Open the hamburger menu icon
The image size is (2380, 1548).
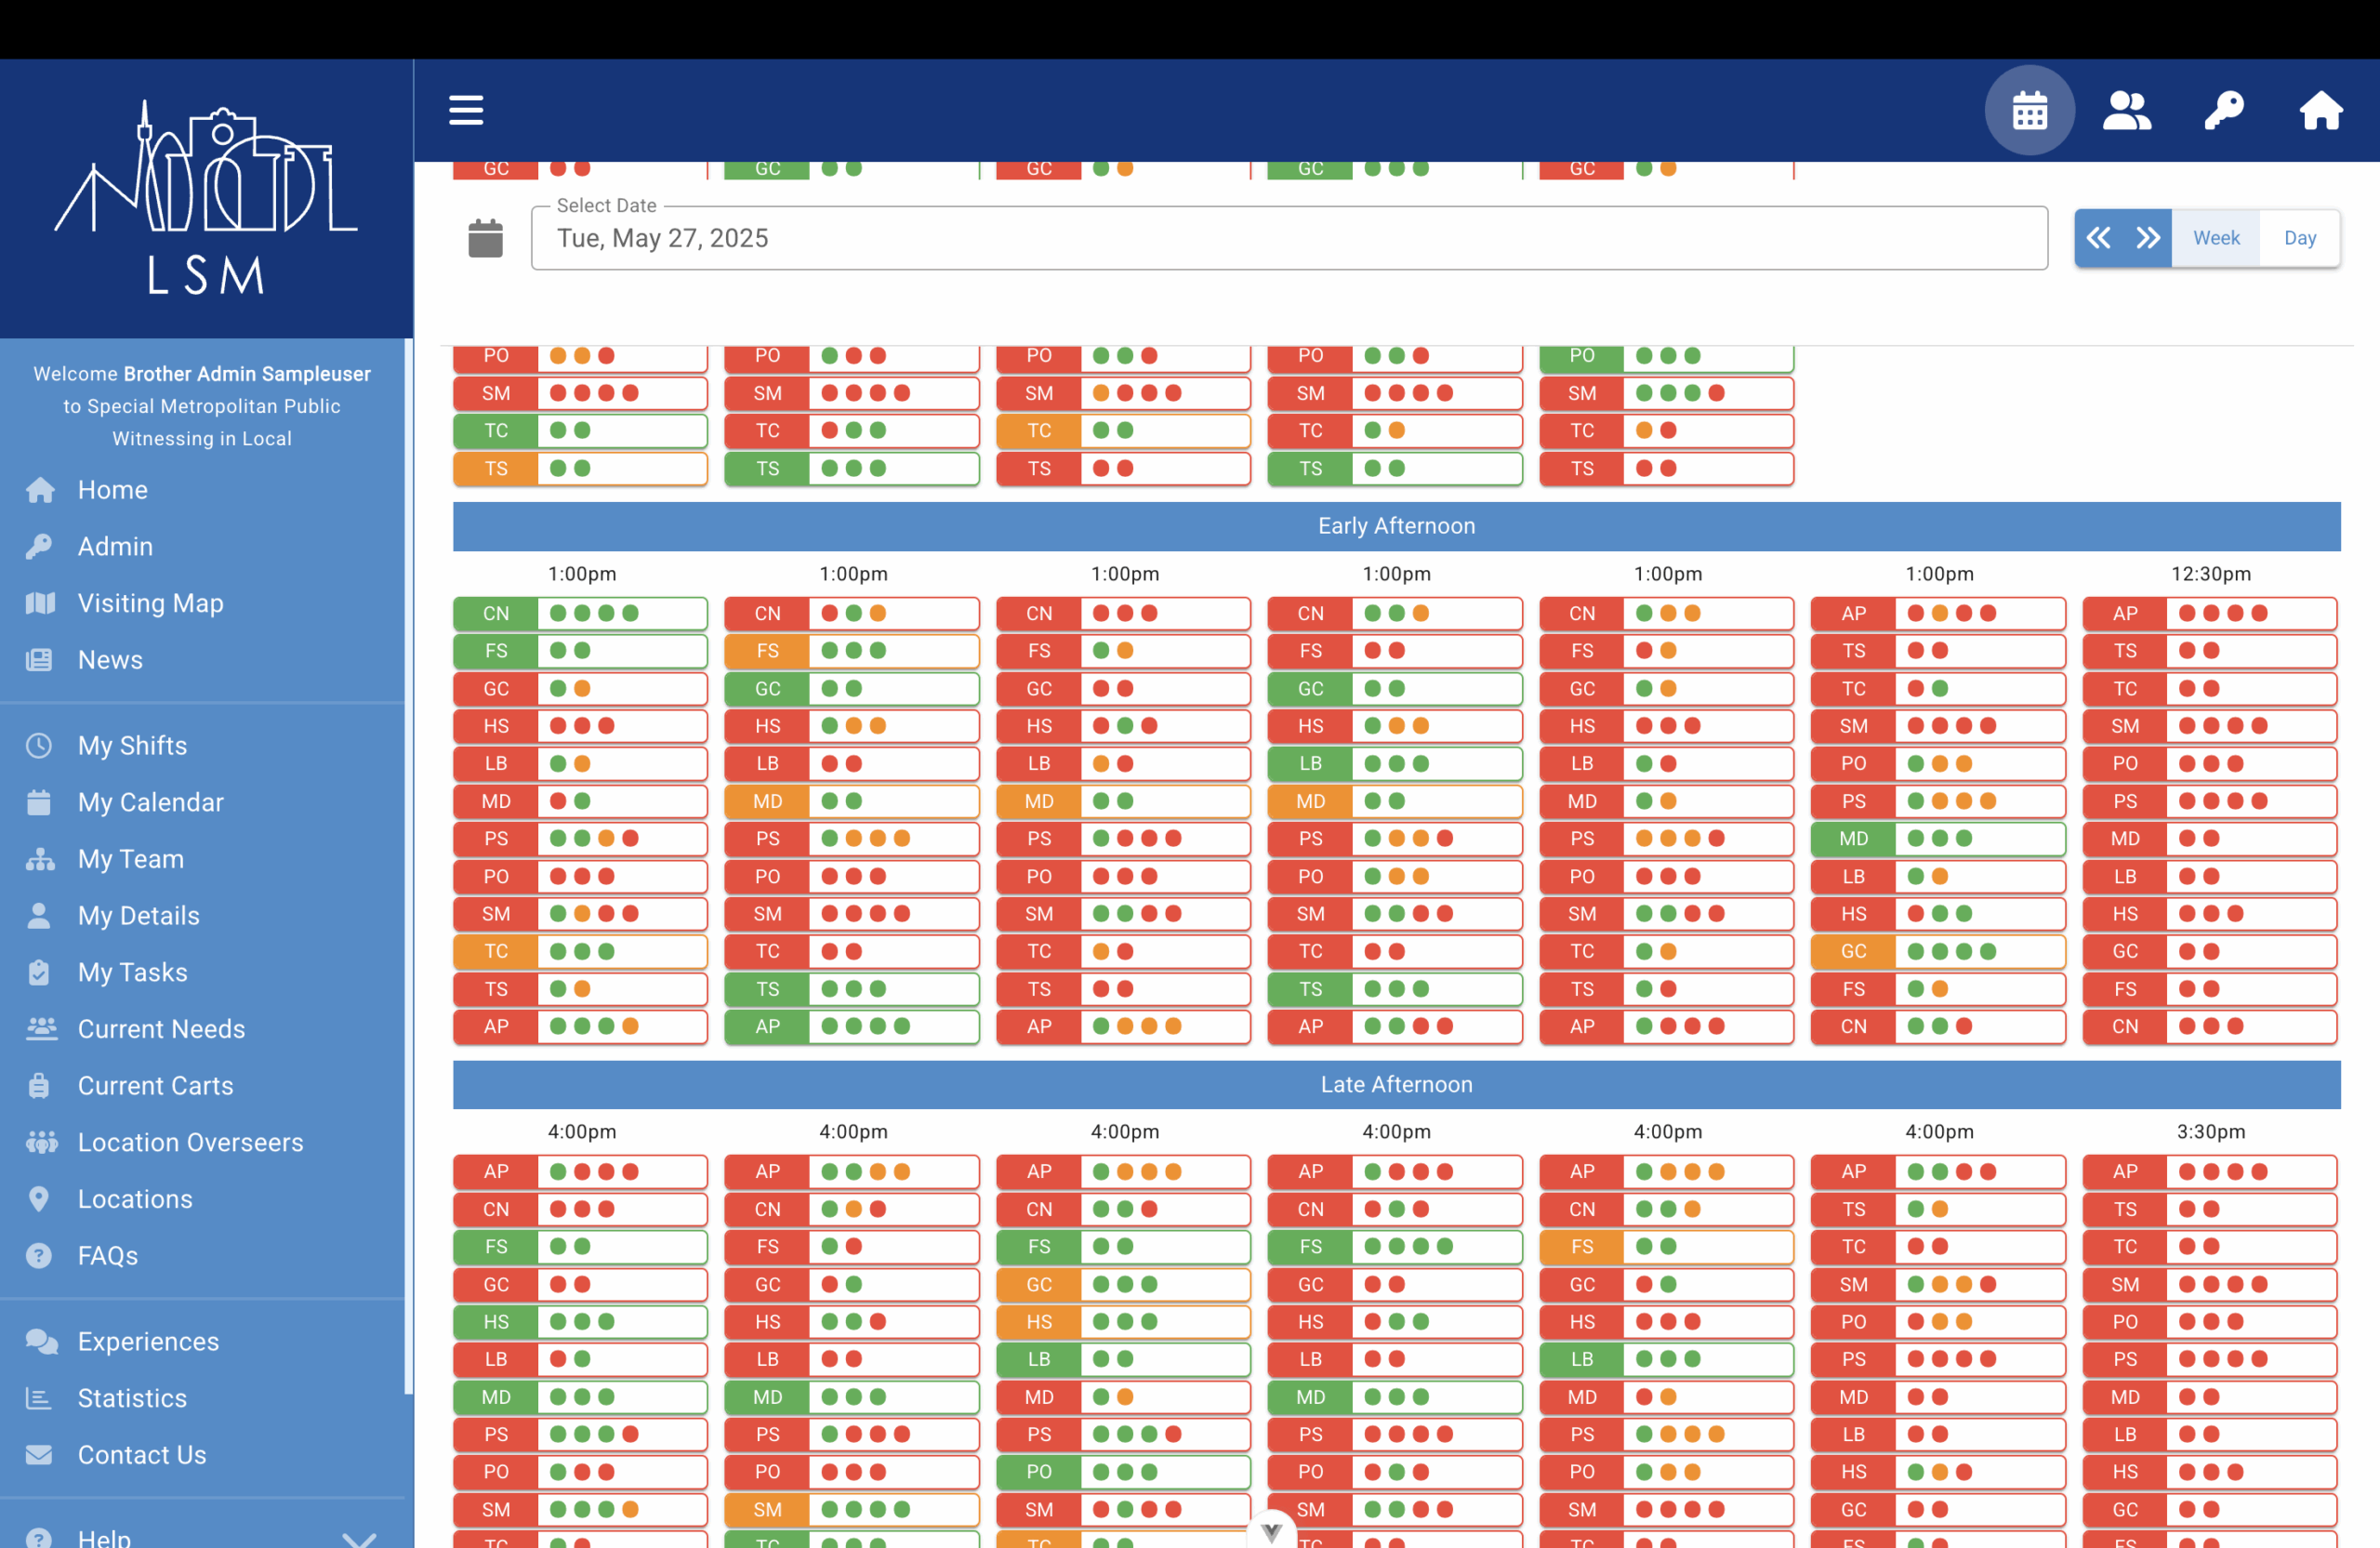466,110
